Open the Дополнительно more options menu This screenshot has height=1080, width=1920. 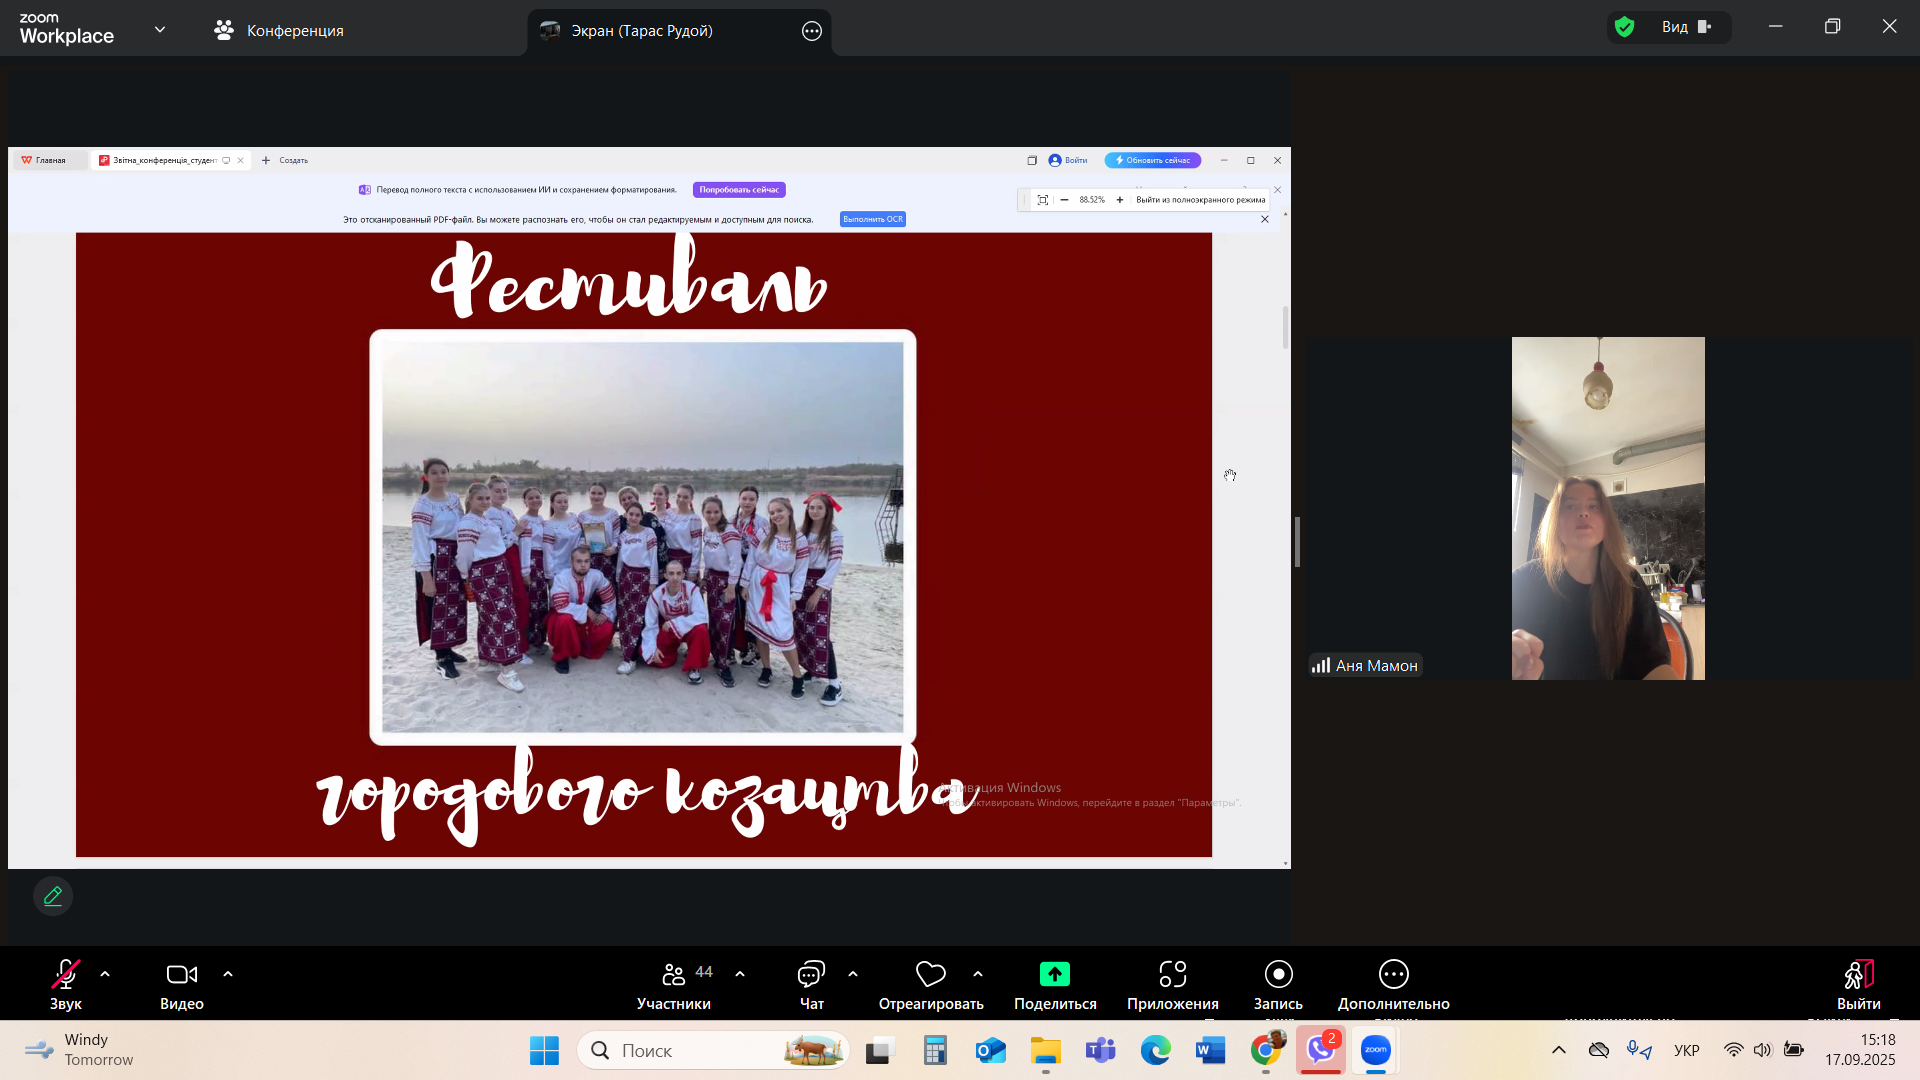pos(1393,975)
